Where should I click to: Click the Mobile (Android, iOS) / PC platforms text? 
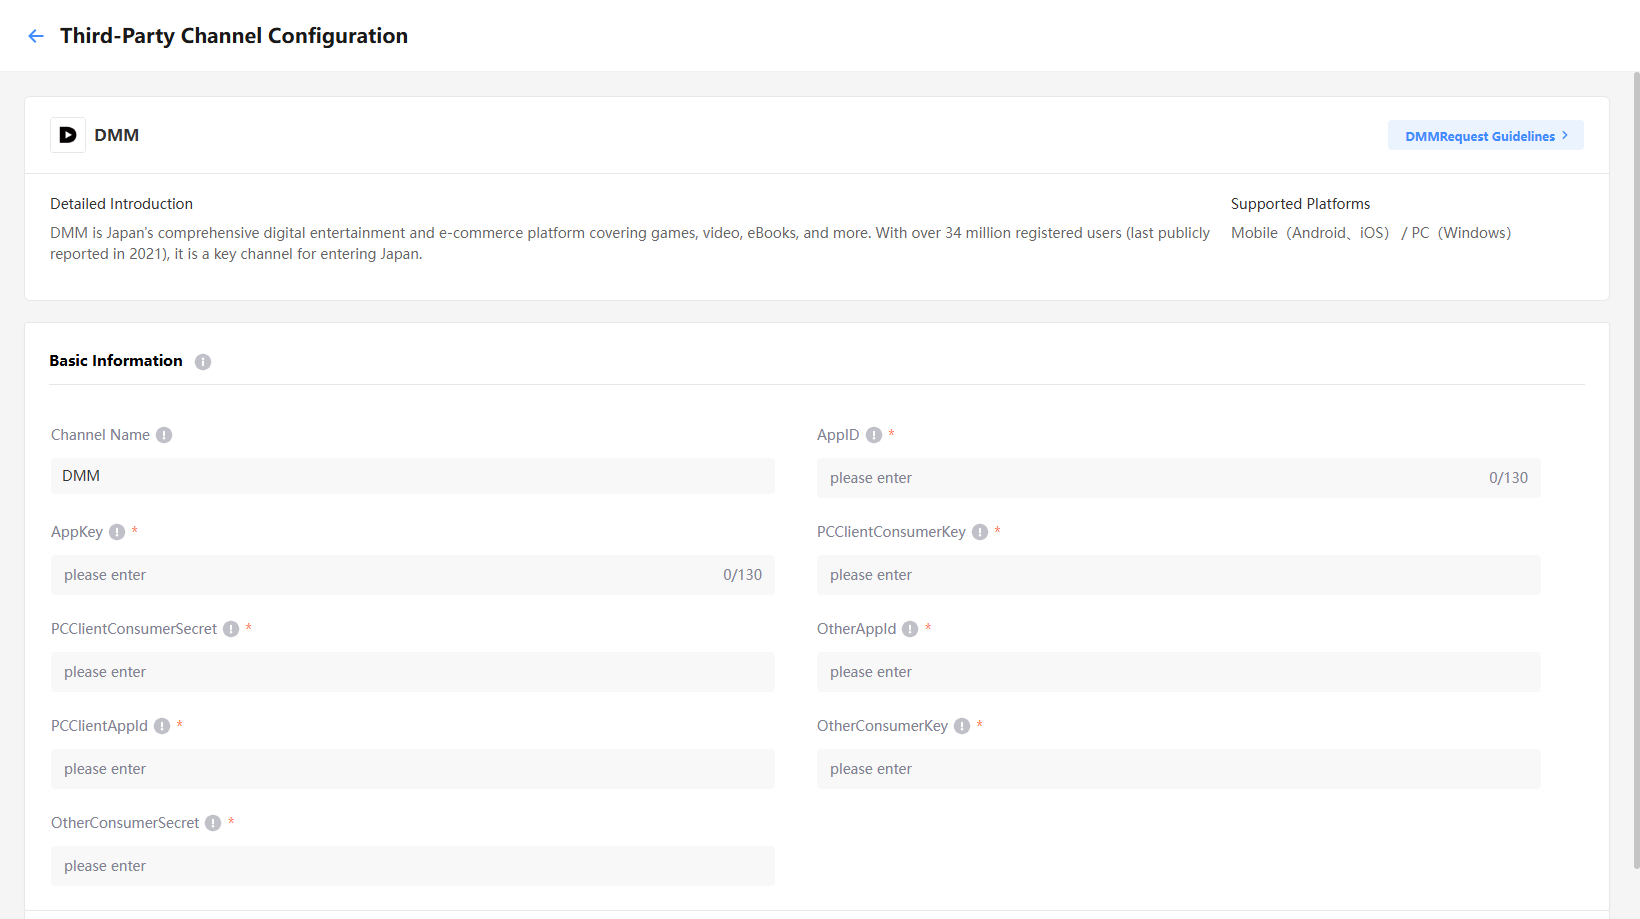(1371, 233)
